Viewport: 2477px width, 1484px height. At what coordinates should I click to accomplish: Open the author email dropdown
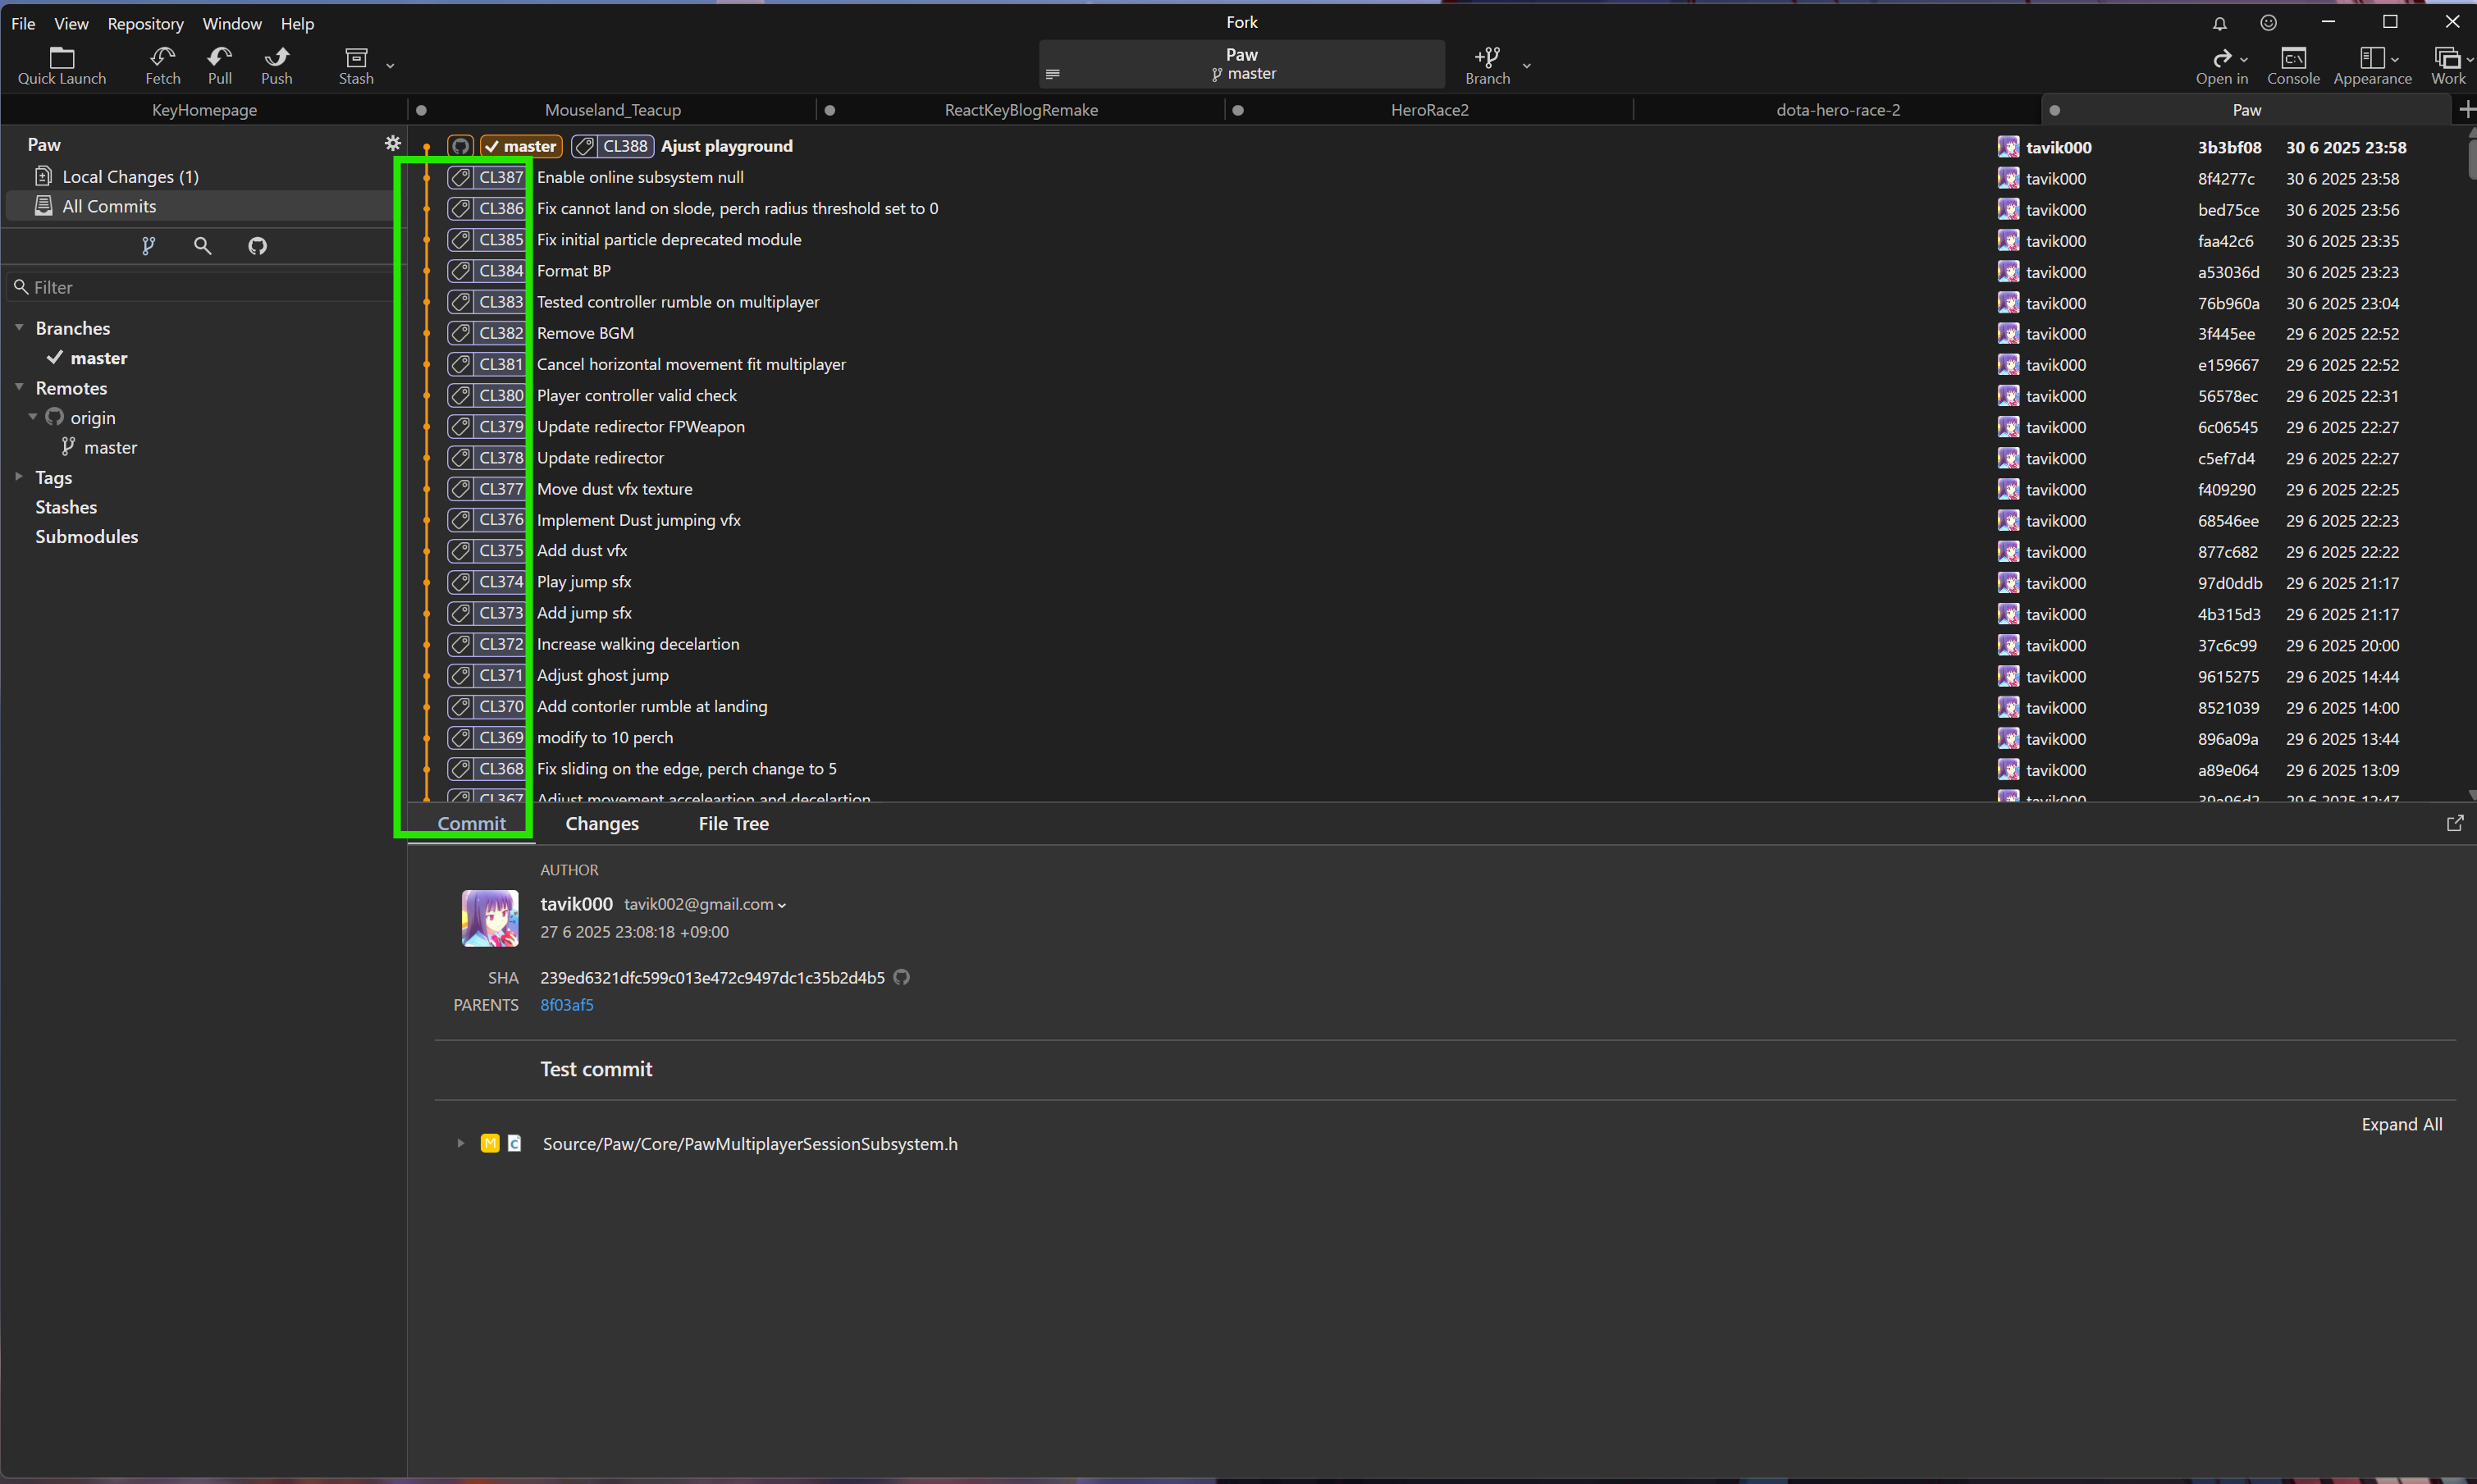point(782,906)
